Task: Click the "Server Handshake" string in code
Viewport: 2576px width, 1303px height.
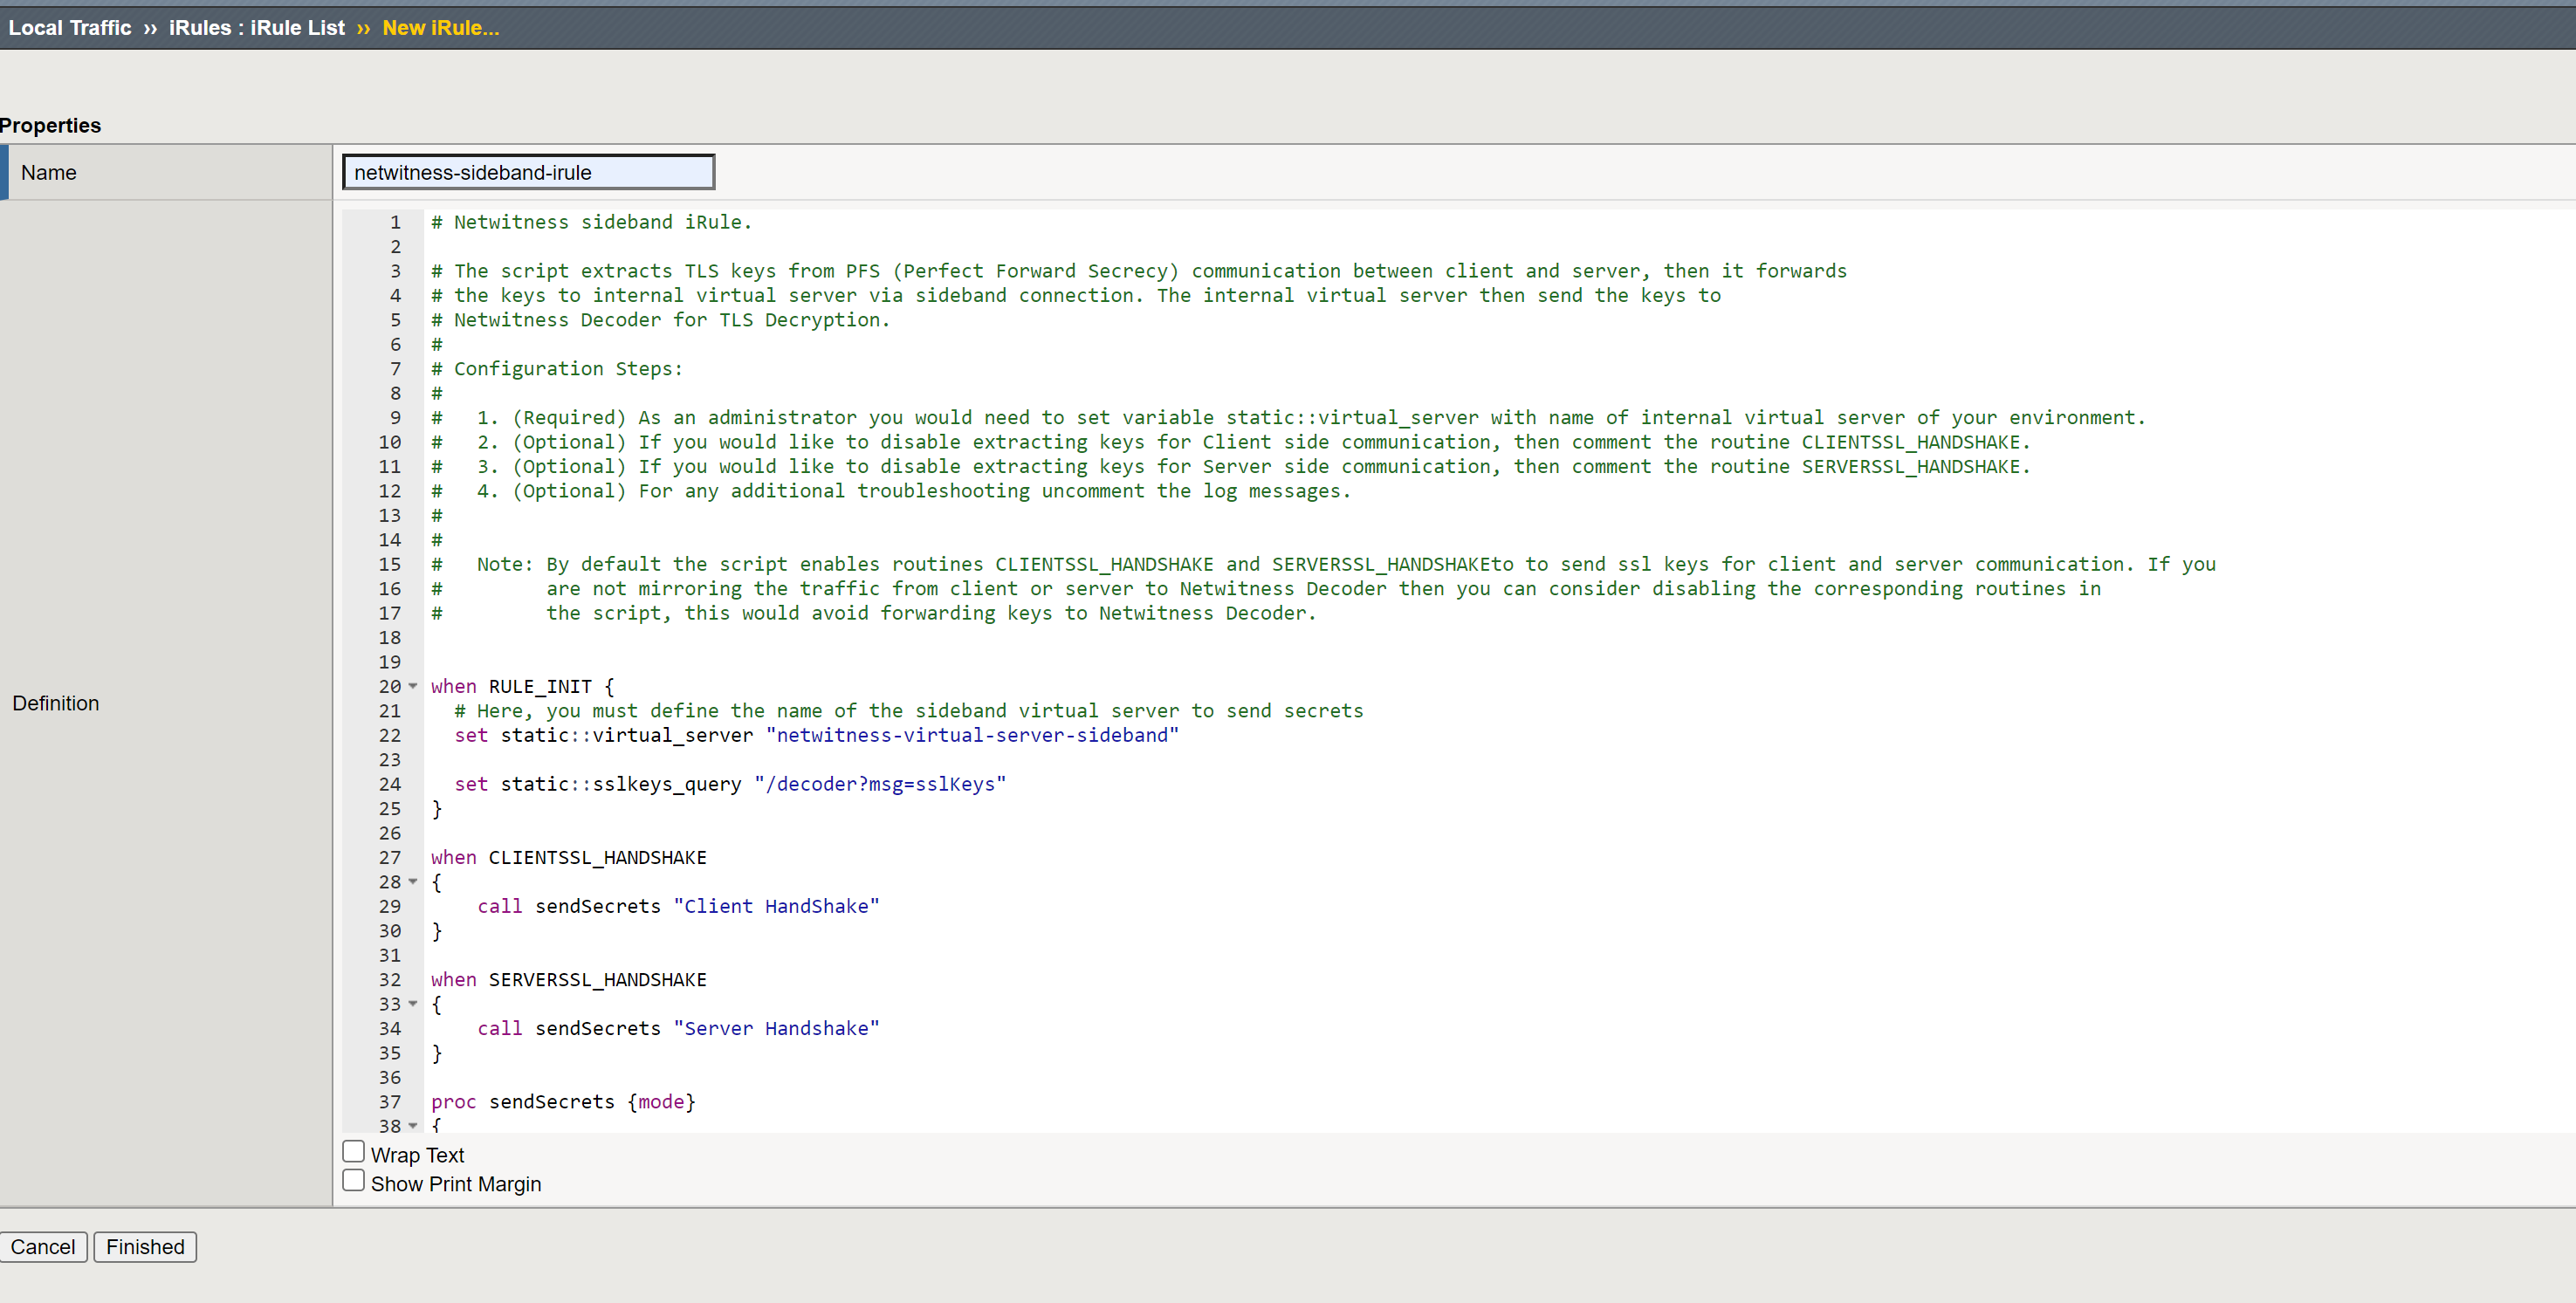Action: pos(776,1028)
